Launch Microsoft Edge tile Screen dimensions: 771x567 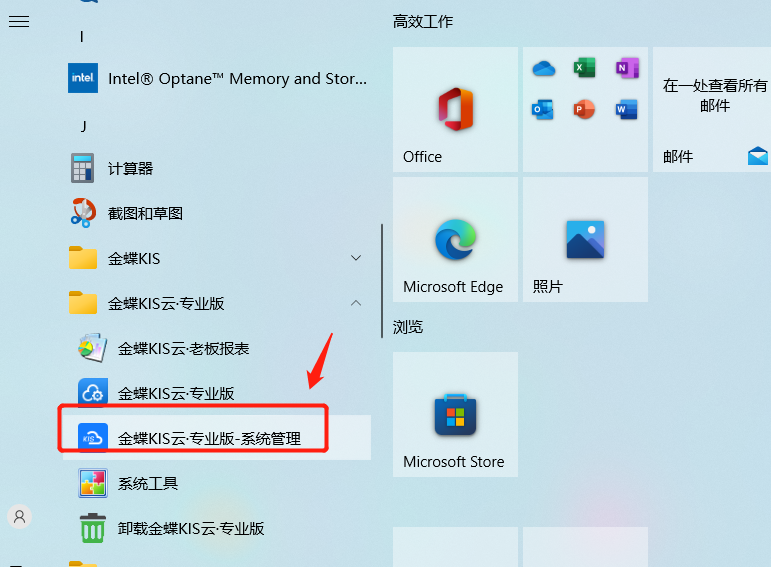click(x=455, y=239)
